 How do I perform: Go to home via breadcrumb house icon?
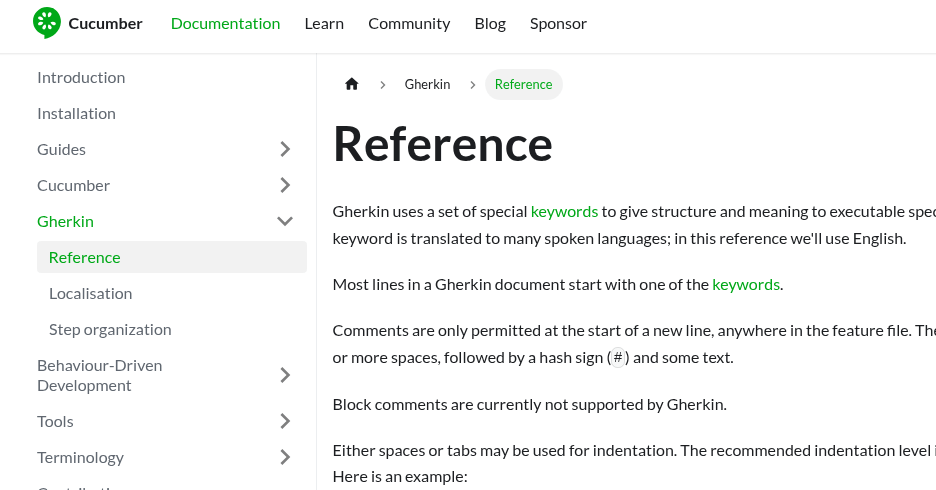352,84
